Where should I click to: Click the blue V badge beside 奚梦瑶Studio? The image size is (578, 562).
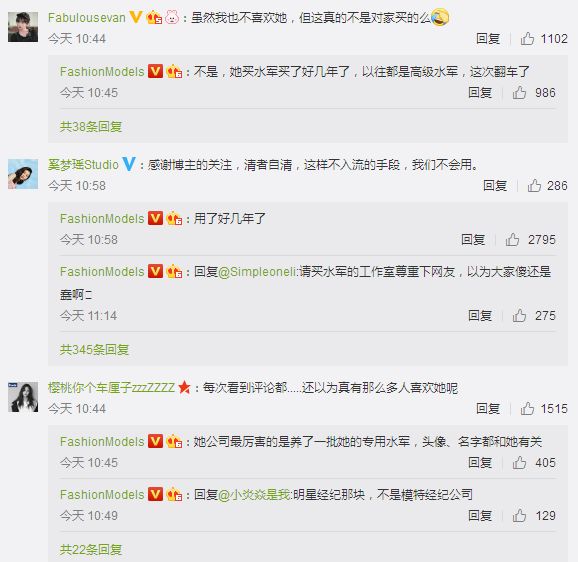pos(129,164)
